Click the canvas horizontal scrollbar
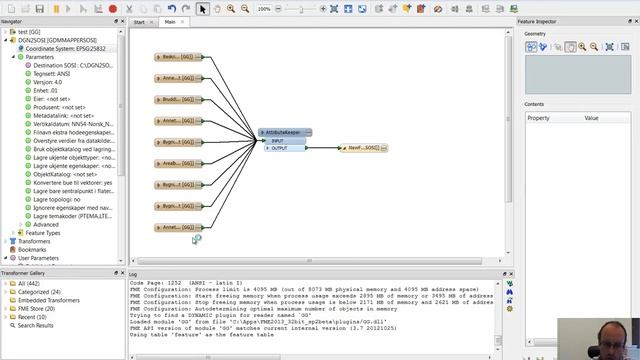This screenshot has height=360, width=640. click(x=309, y=261)
